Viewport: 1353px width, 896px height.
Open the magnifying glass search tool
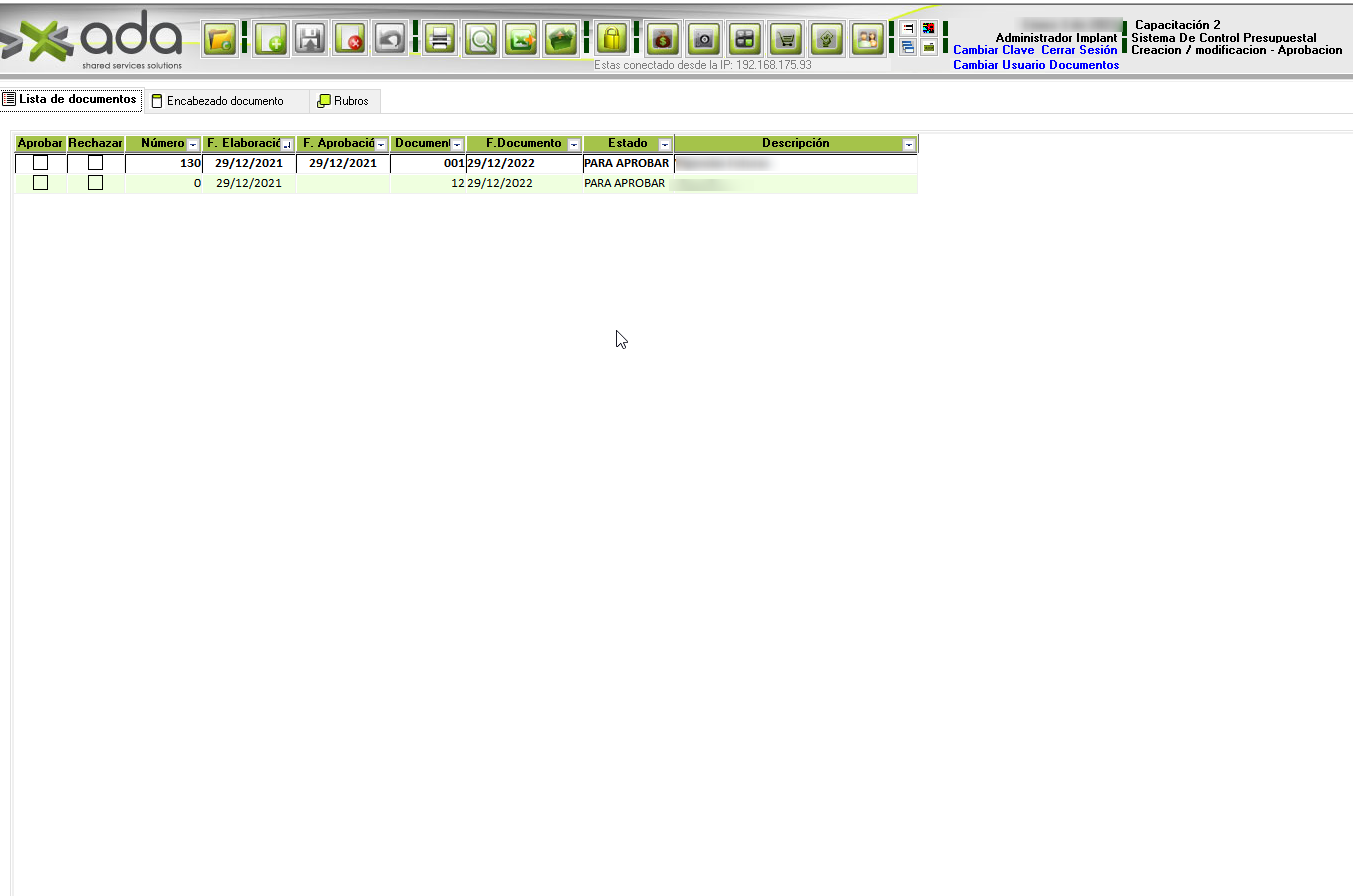(x=481, y=40)
